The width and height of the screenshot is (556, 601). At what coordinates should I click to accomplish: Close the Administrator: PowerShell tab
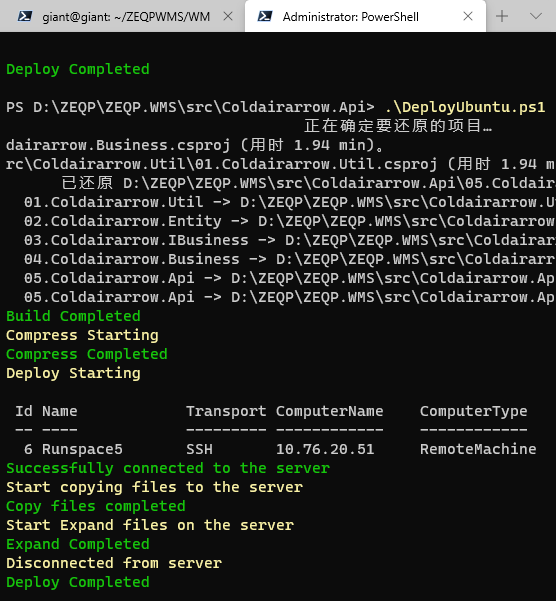click(x=468, y=16)
